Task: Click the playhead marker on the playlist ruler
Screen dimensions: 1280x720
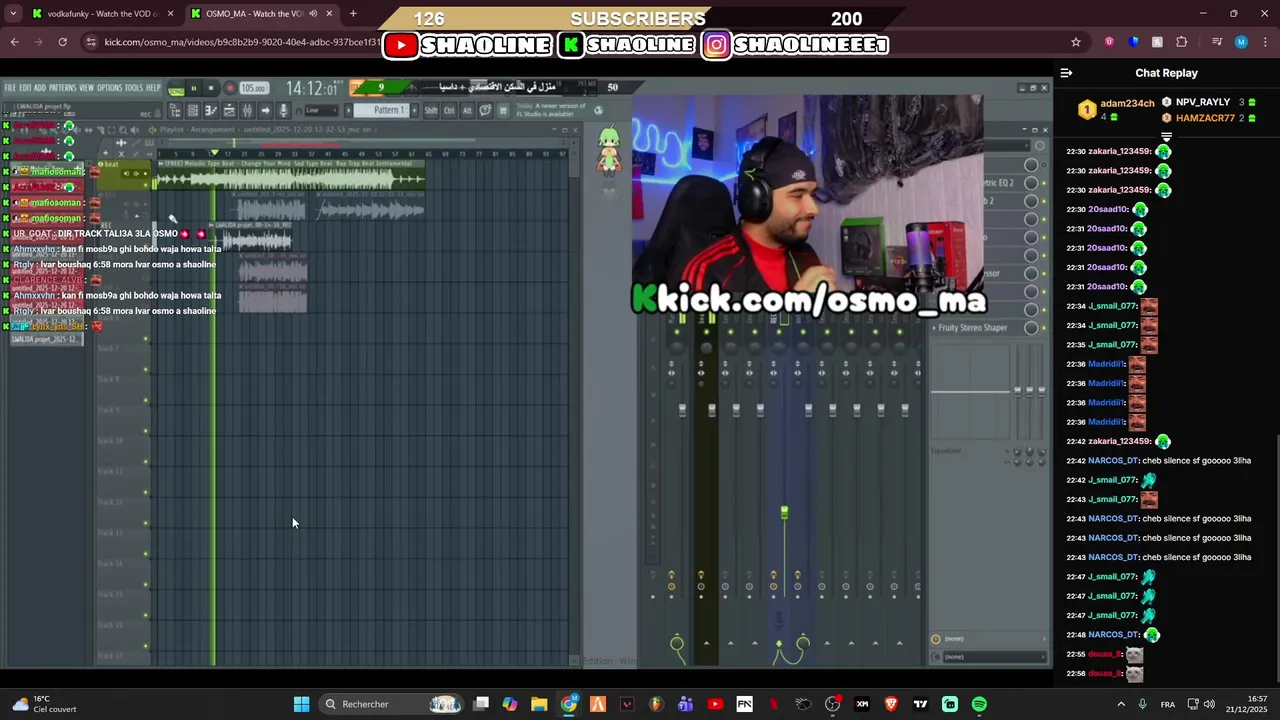Action: coord(213,154)
